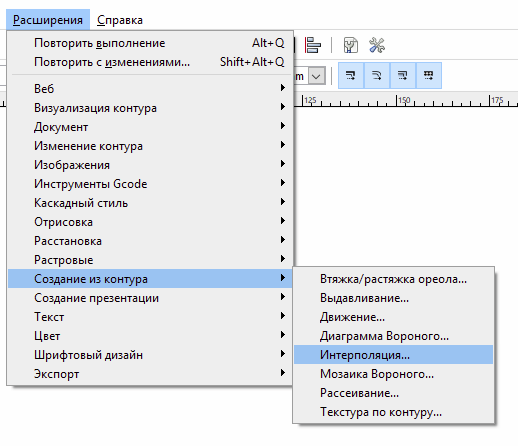Close the Расширения menu bar item

pos(48,20)
